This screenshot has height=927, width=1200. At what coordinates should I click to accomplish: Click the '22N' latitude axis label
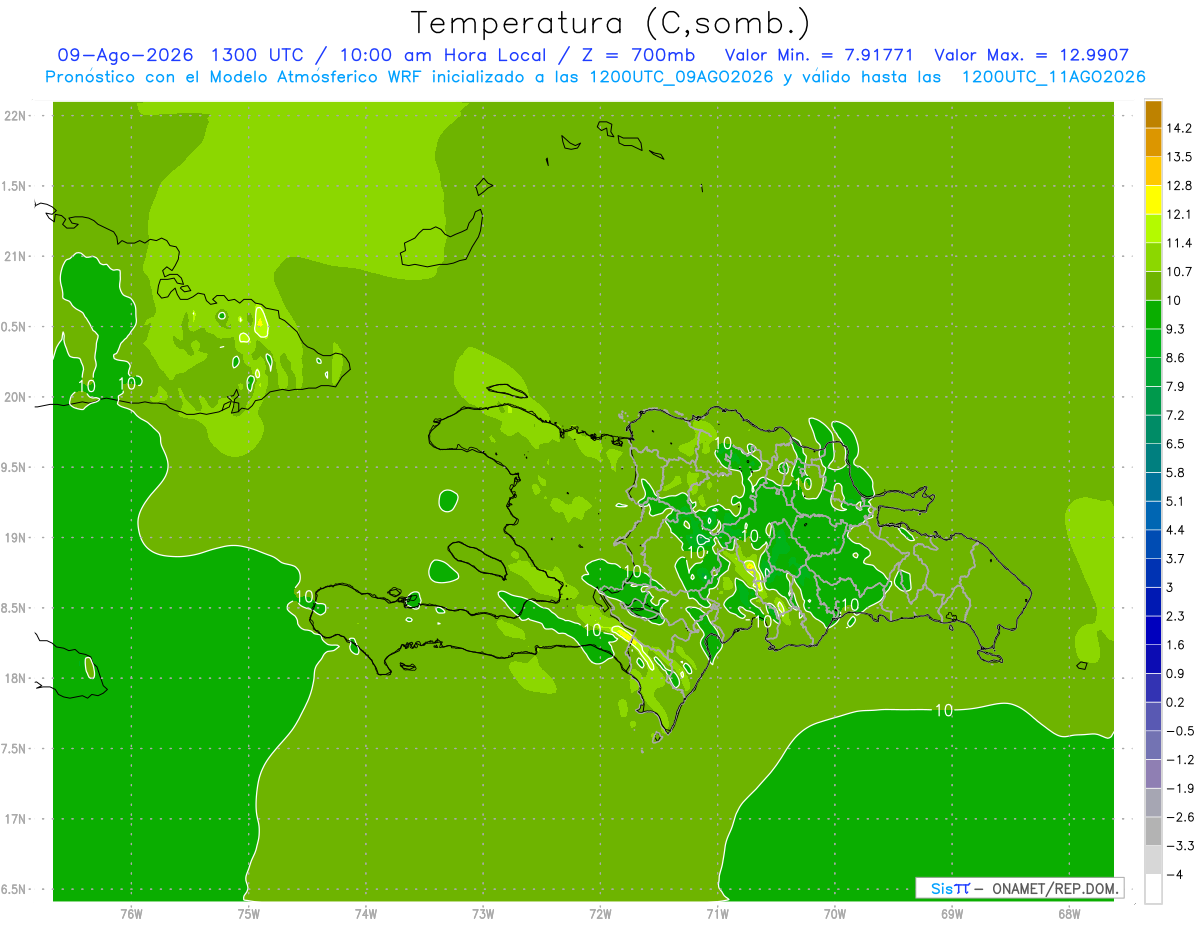tap(16, 116)
